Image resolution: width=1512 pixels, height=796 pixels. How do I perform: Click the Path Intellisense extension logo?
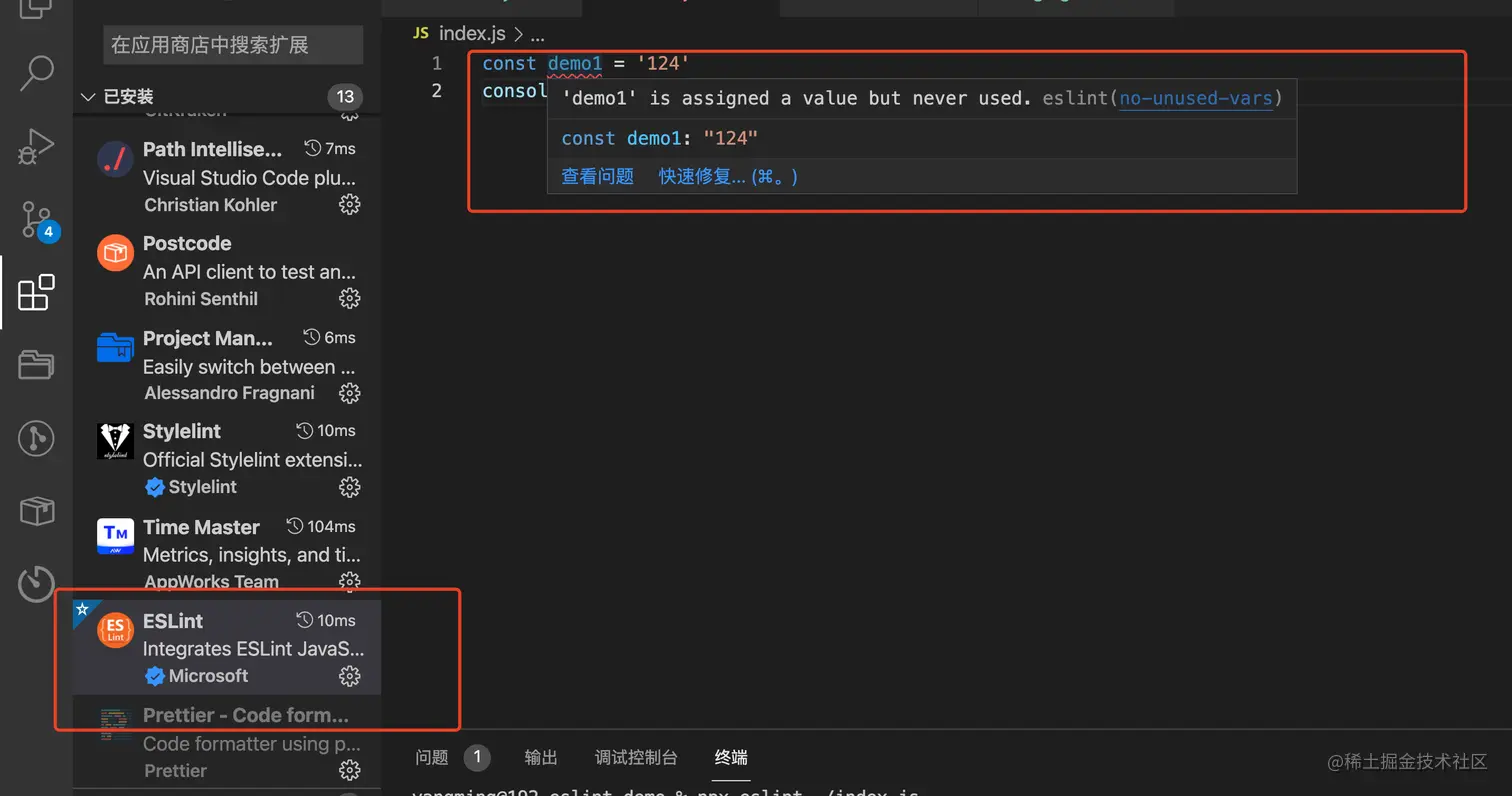(x=115, y=159)
